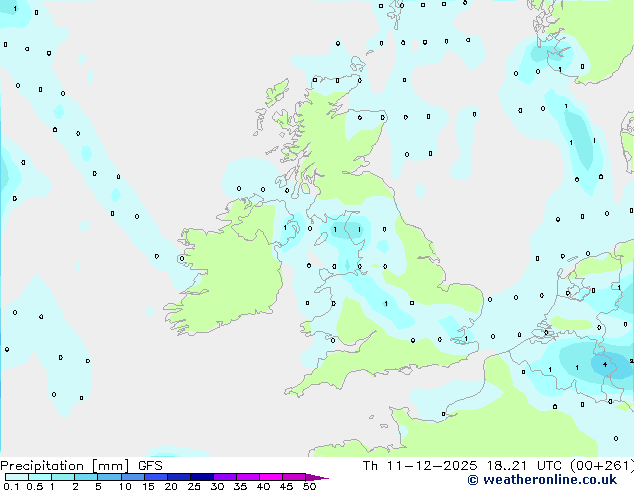Pick the 1–2 mm legend color box
The width and height of the screenshot is (634, 490).
(63, 477)
